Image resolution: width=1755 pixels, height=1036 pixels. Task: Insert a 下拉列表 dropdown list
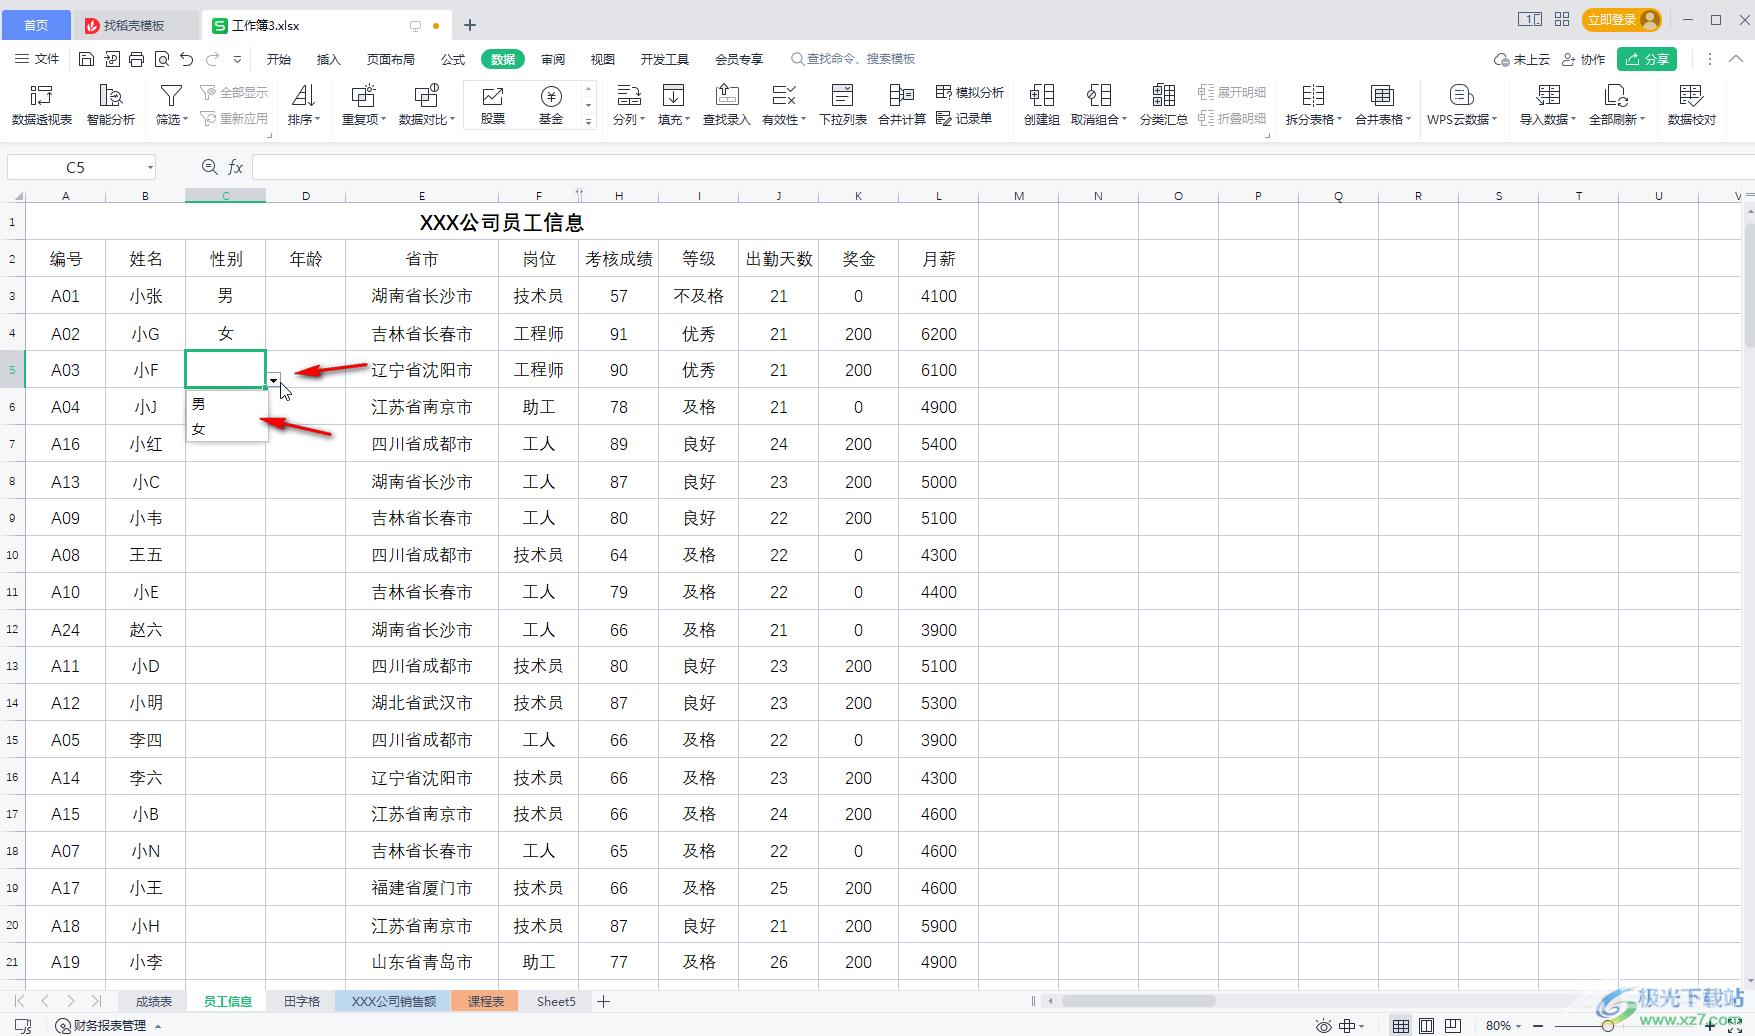(x=843, y=105)
